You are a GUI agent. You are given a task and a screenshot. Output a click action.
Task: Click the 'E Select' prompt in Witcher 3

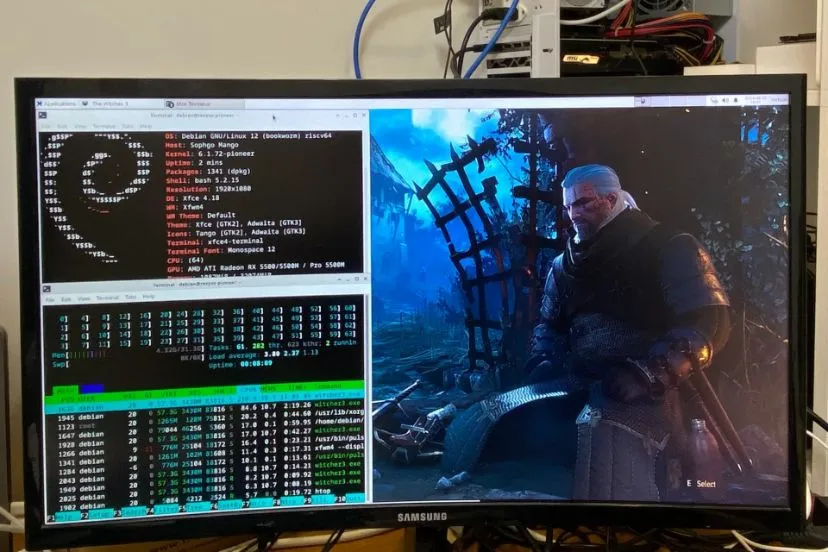point(701,483)
